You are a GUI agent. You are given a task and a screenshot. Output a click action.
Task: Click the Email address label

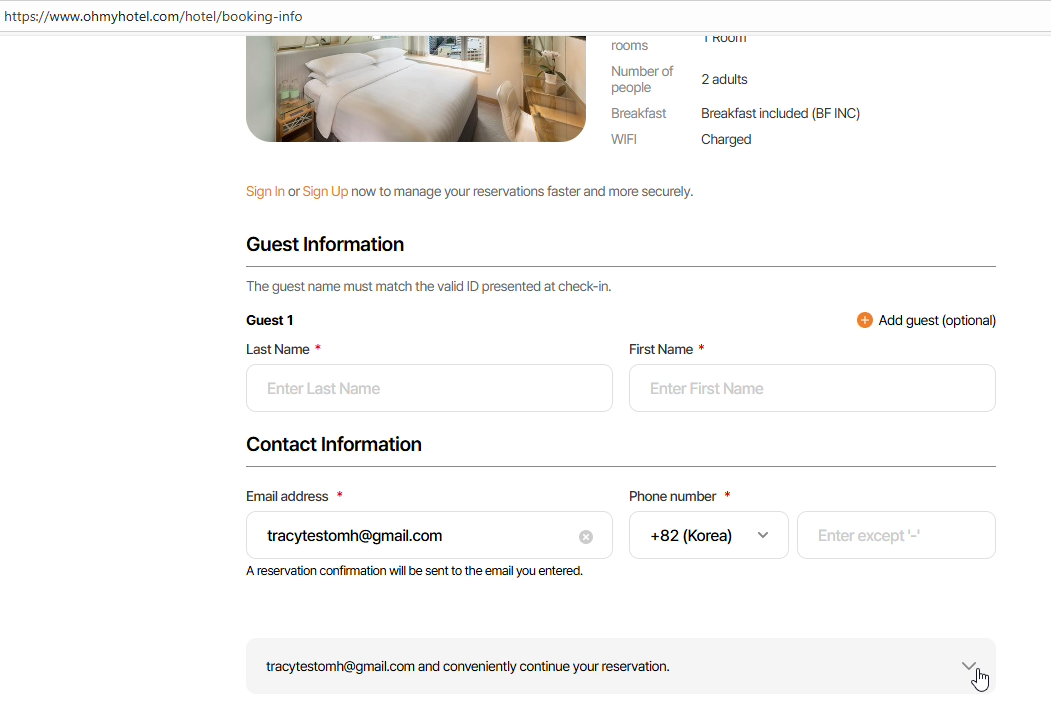pyautogui.click(x=287, y=496)
